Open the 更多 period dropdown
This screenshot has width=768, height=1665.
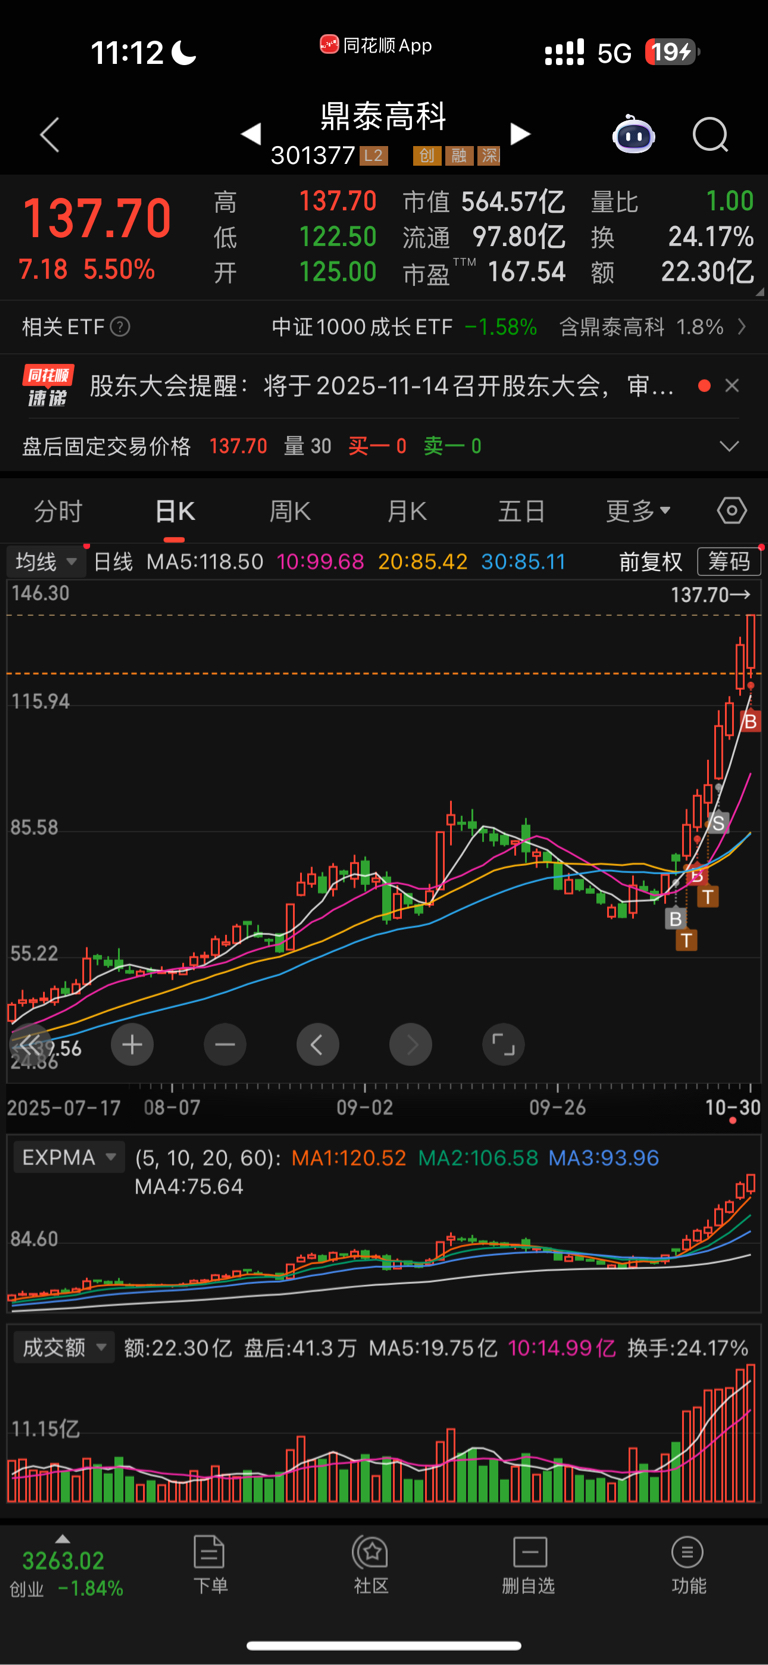(x=638, y=512)
